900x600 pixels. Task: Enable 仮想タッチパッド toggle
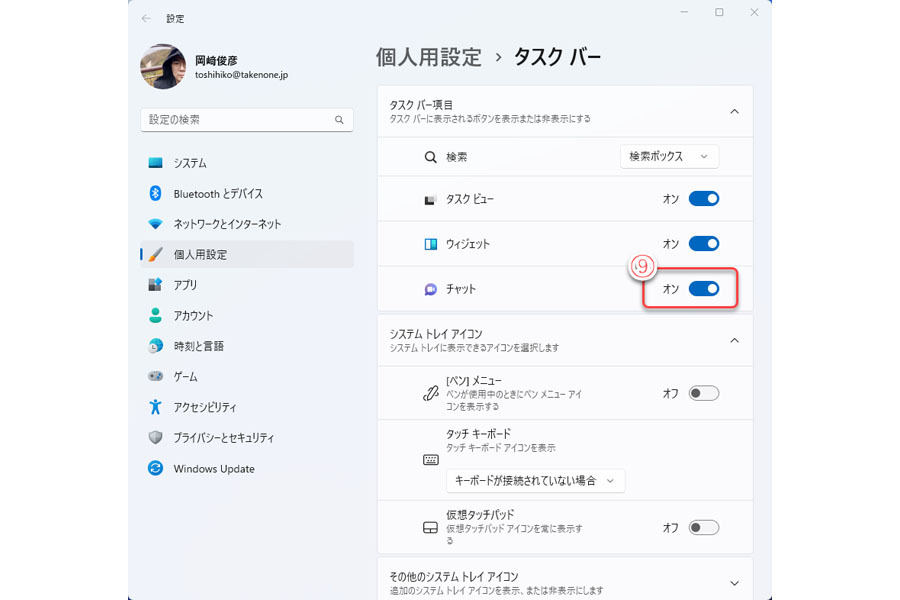[x=704, y=527]
